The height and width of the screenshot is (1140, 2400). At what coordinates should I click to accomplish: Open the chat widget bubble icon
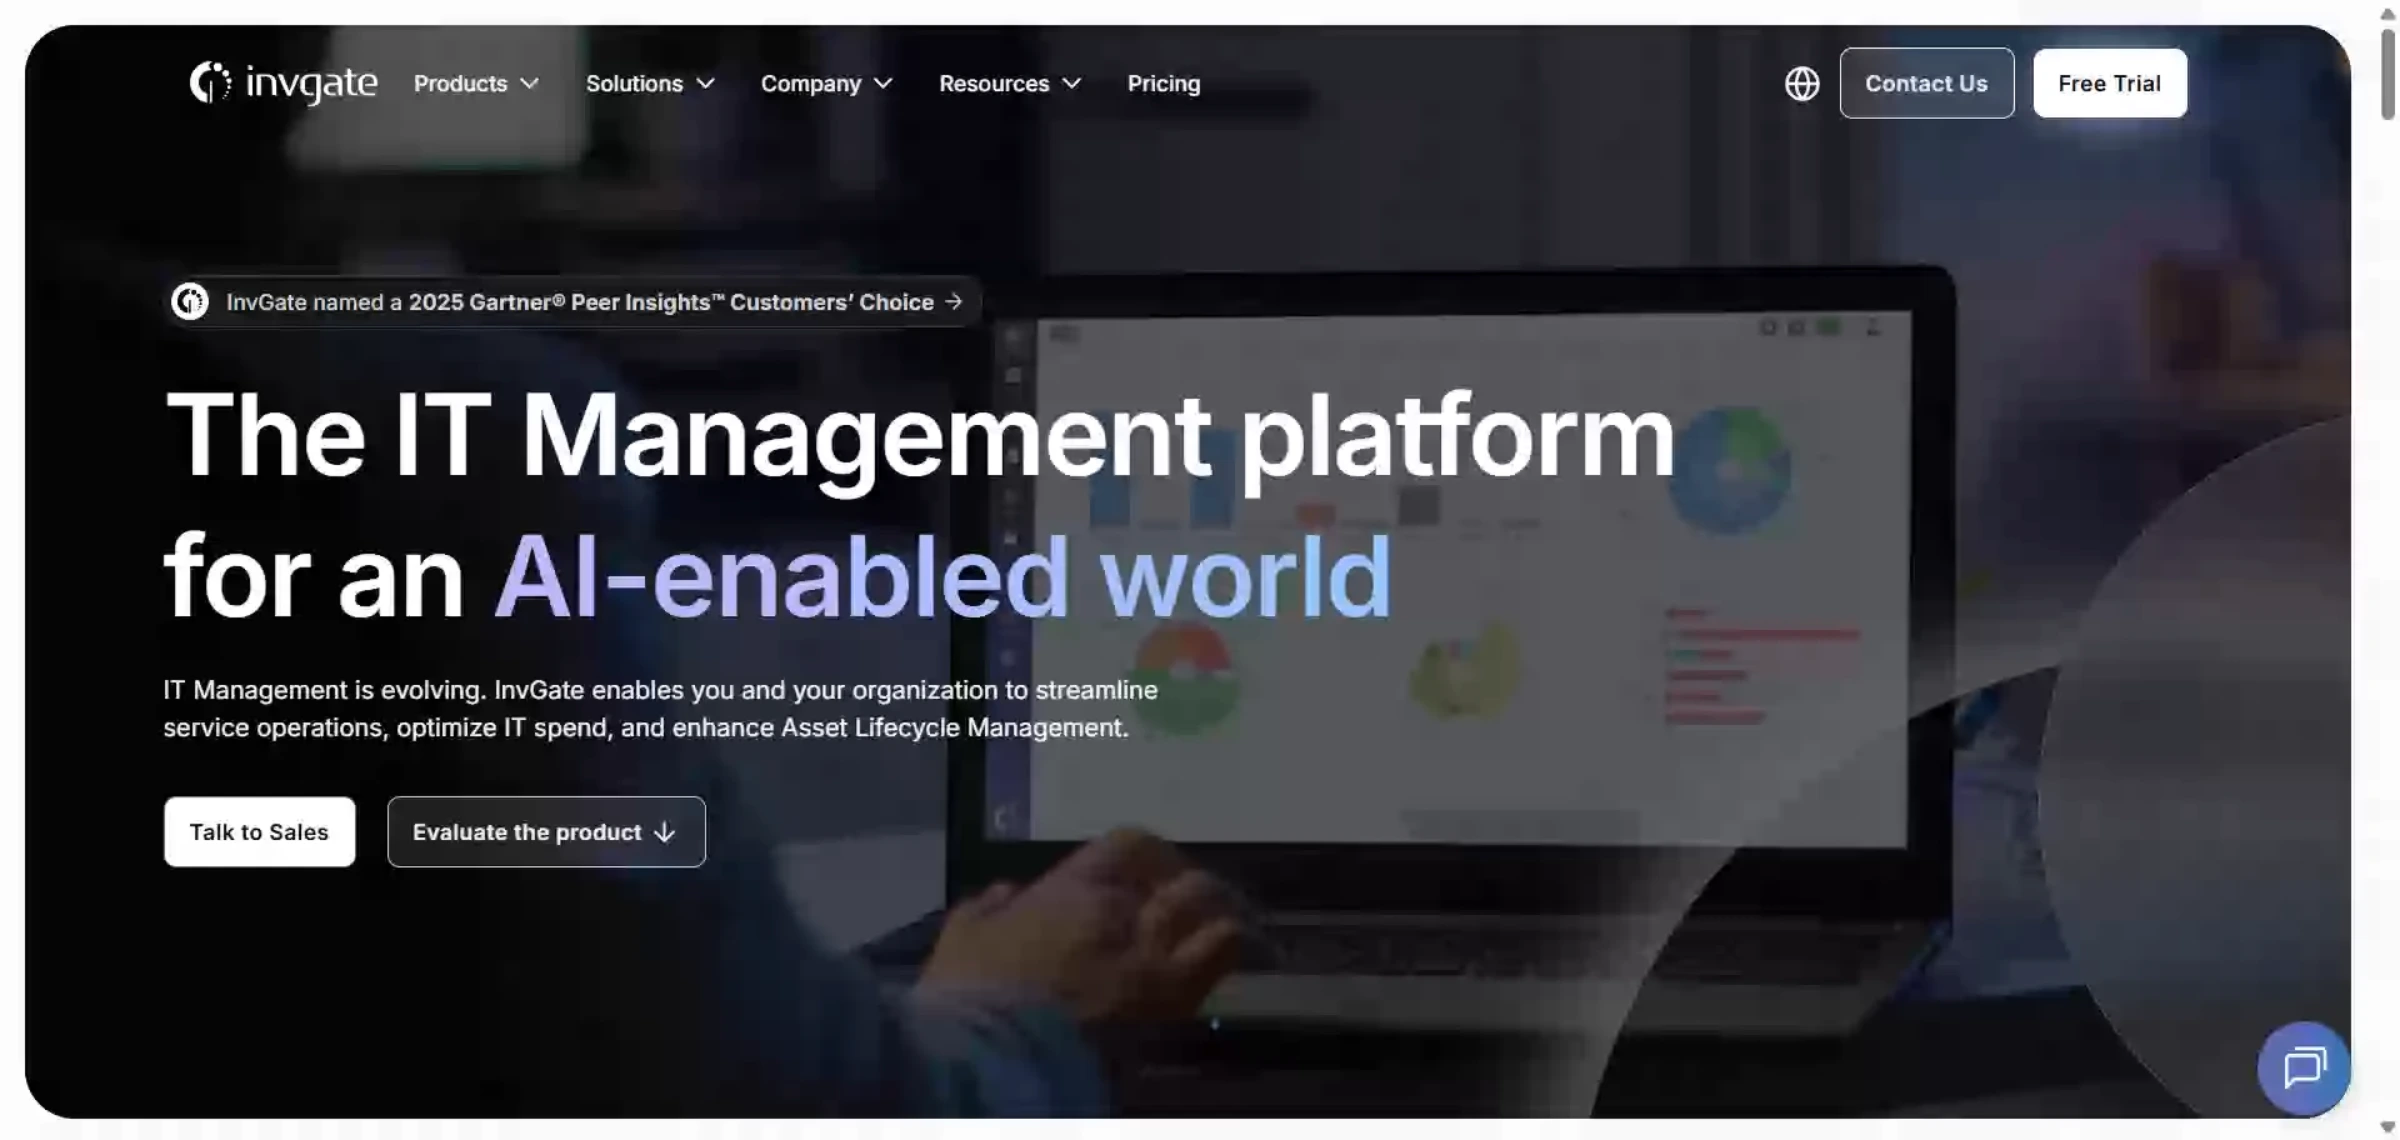[2304, 1067]
